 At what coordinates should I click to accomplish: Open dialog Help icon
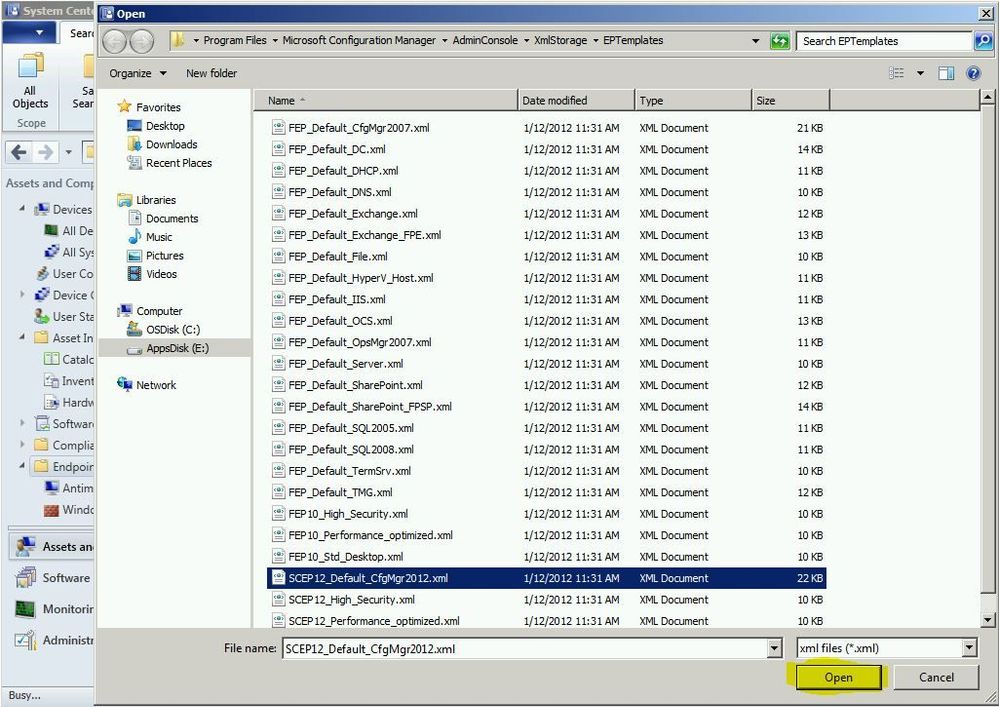(x=973, y=73)
